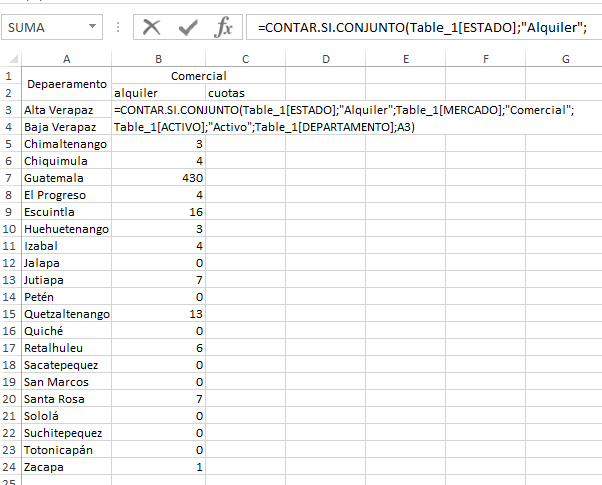The image size is (602, 485).
Task: Confirm the formula with checkmark icon
Action: (188, 28)
